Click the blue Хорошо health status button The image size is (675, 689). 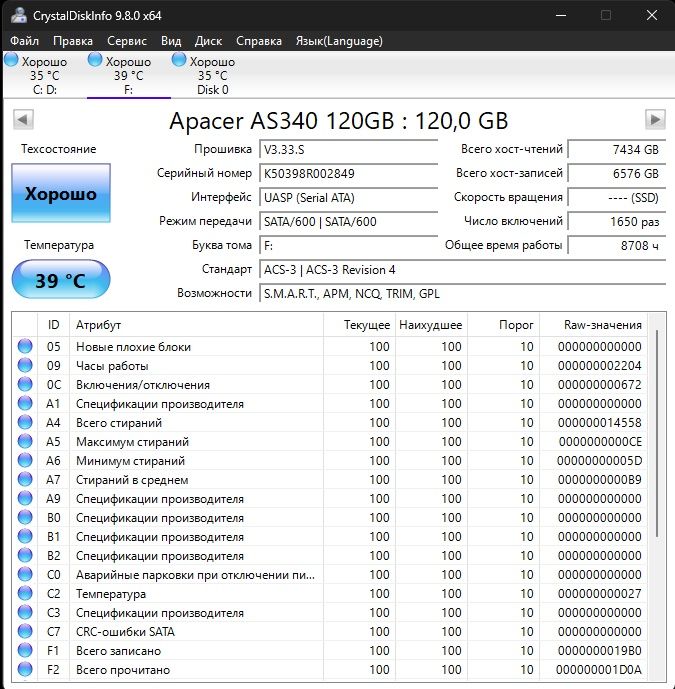tap(61, 193)
